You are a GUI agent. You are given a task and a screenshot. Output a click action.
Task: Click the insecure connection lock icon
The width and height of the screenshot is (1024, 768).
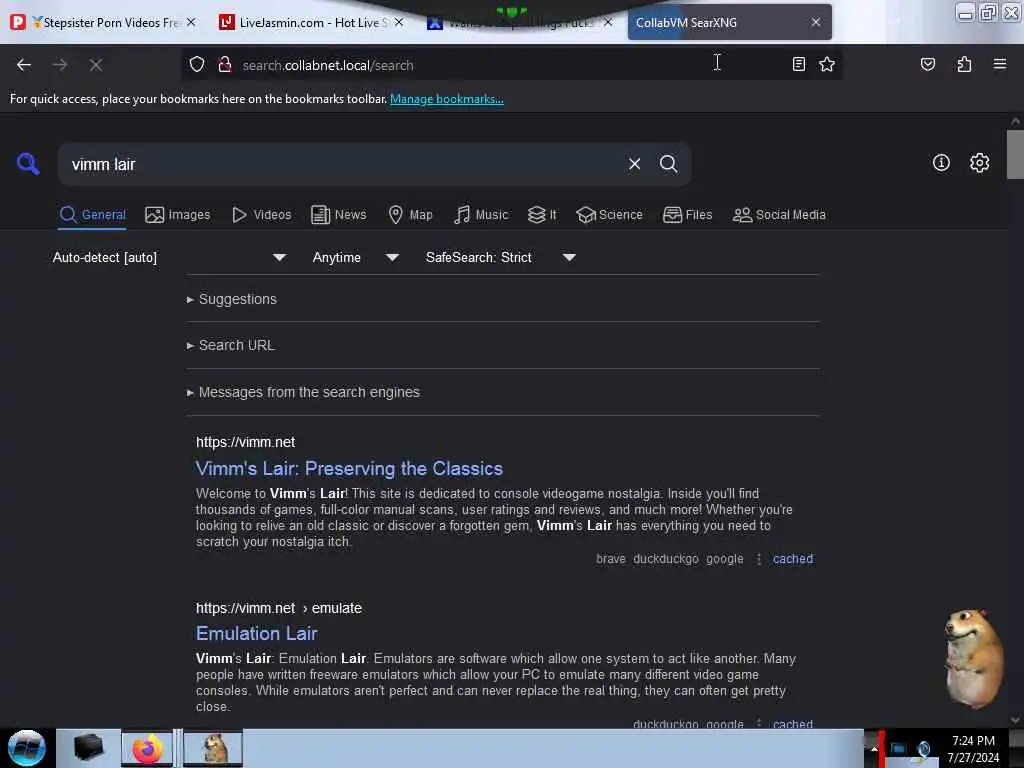225,65
